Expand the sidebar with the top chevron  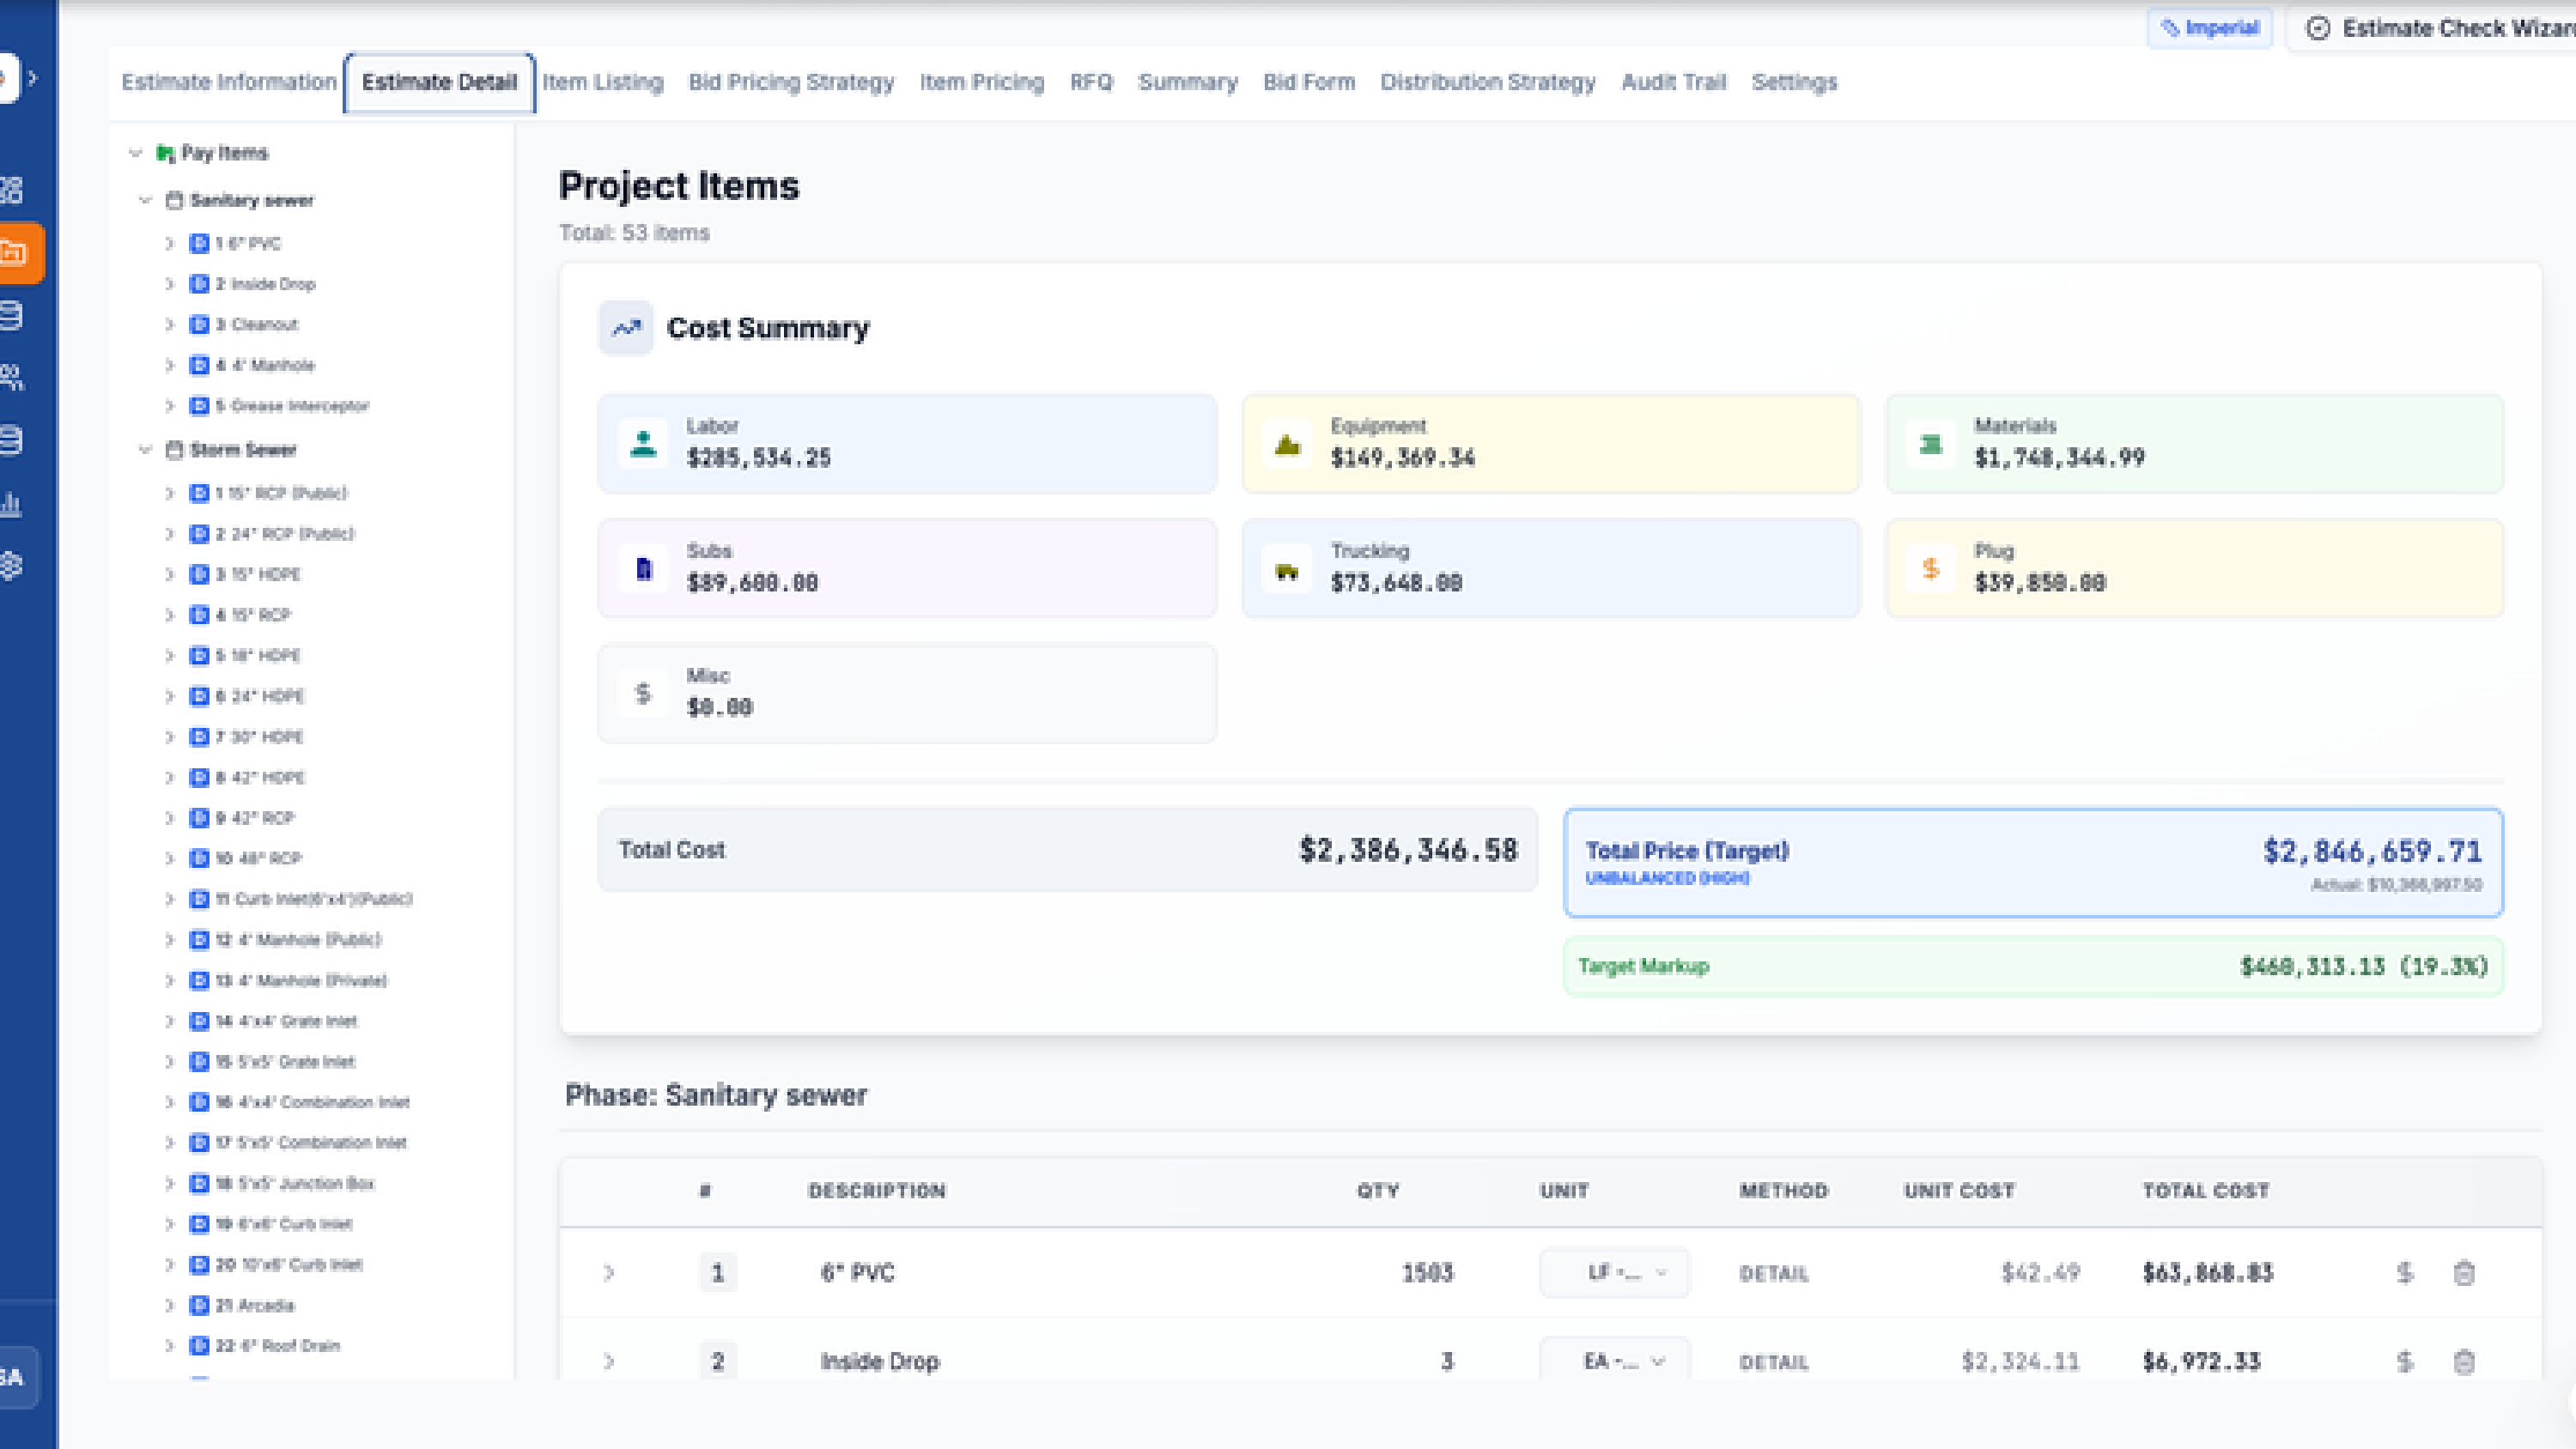point(33,77)
